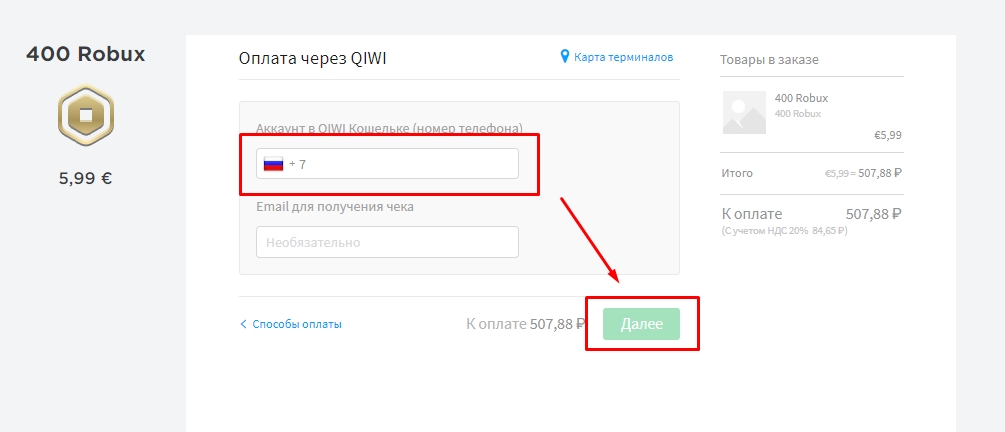1005x432 pixels.
Task: Click the back chevron beside Способы оплаты
Action: pos(243,324)
